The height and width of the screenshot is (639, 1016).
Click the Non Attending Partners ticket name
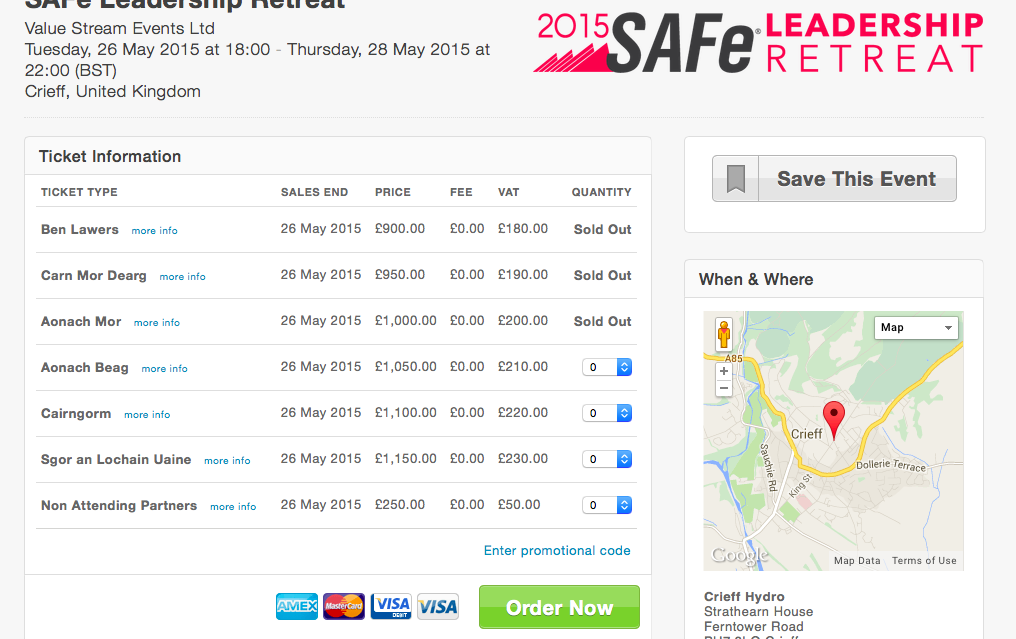click(119, 505)
